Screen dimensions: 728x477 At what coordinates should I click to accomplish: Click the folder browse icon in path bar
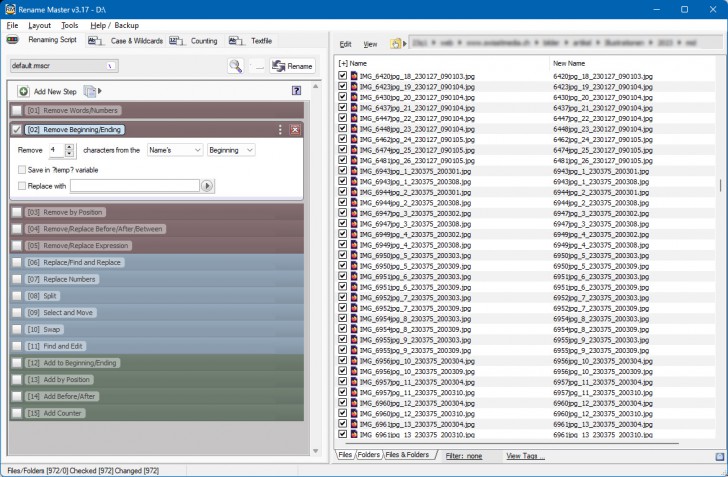(x=396, y=44)
